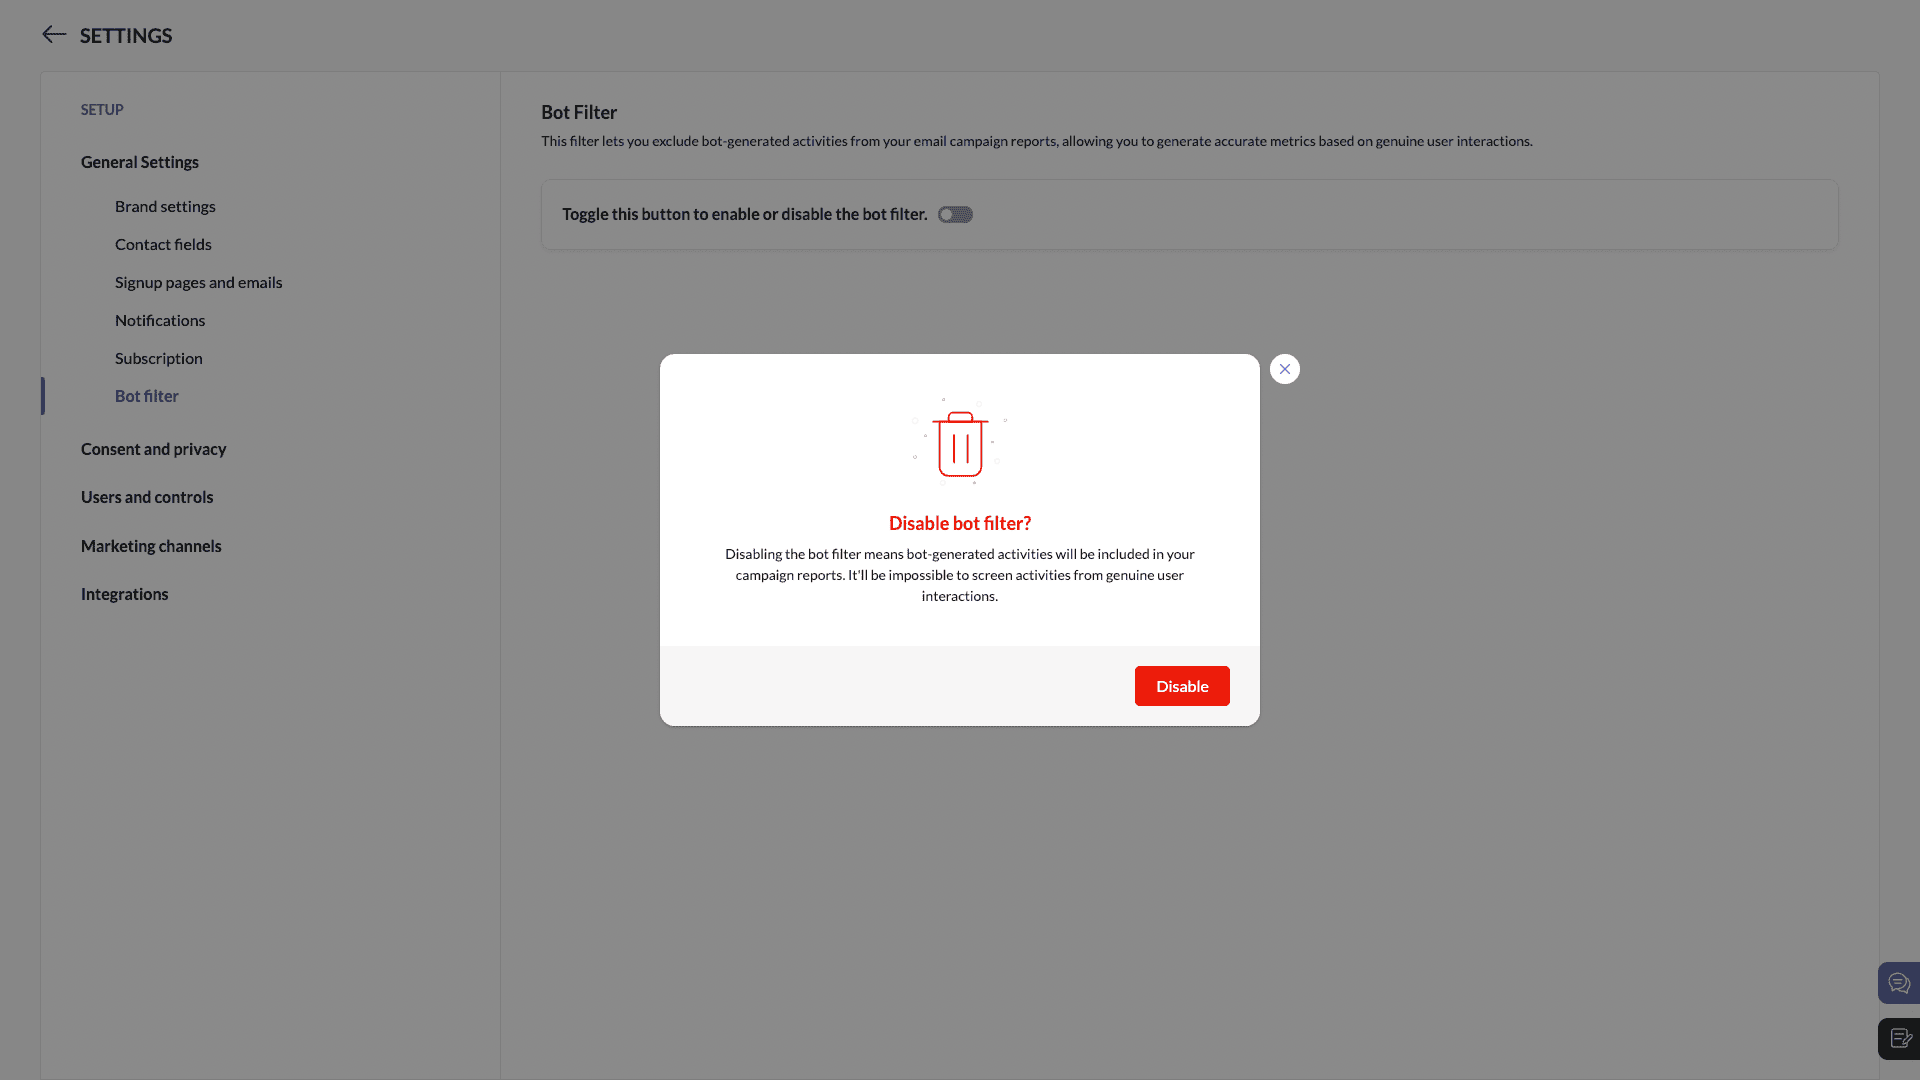Viewport: 1920px width, 1080px height.
Task: Open the chat support icon
Action: coord(1898,983)
